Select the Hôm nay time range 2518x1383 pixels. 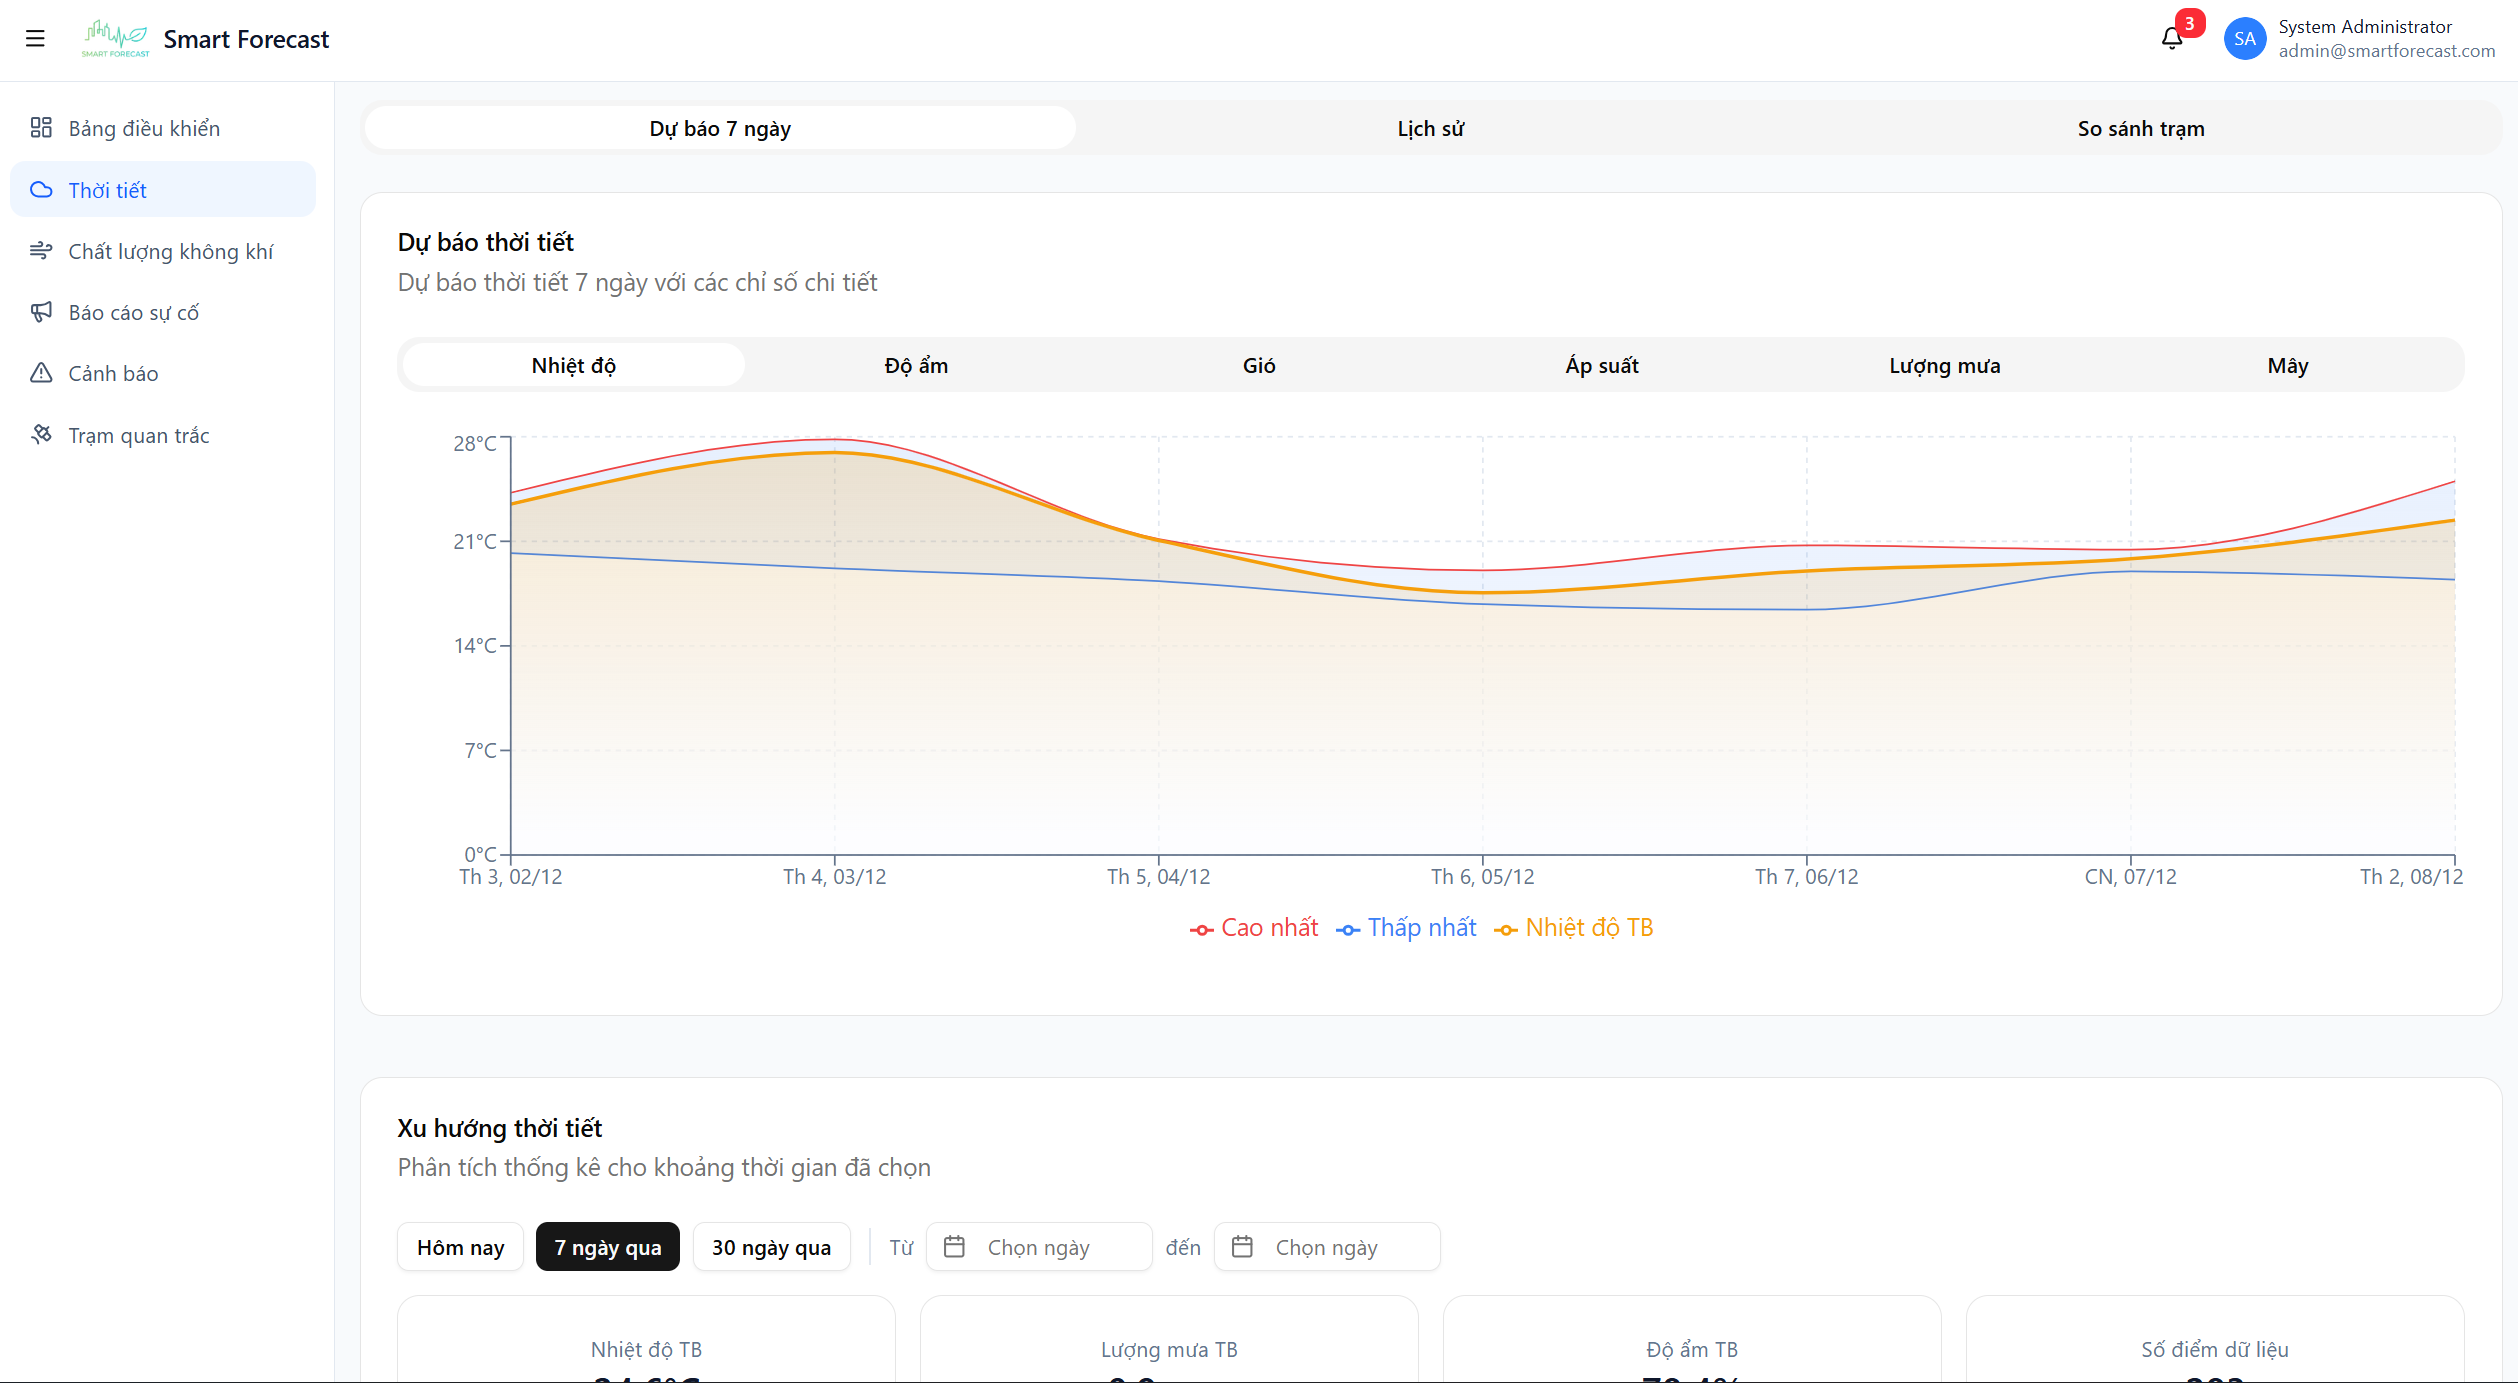[459, 1246]
